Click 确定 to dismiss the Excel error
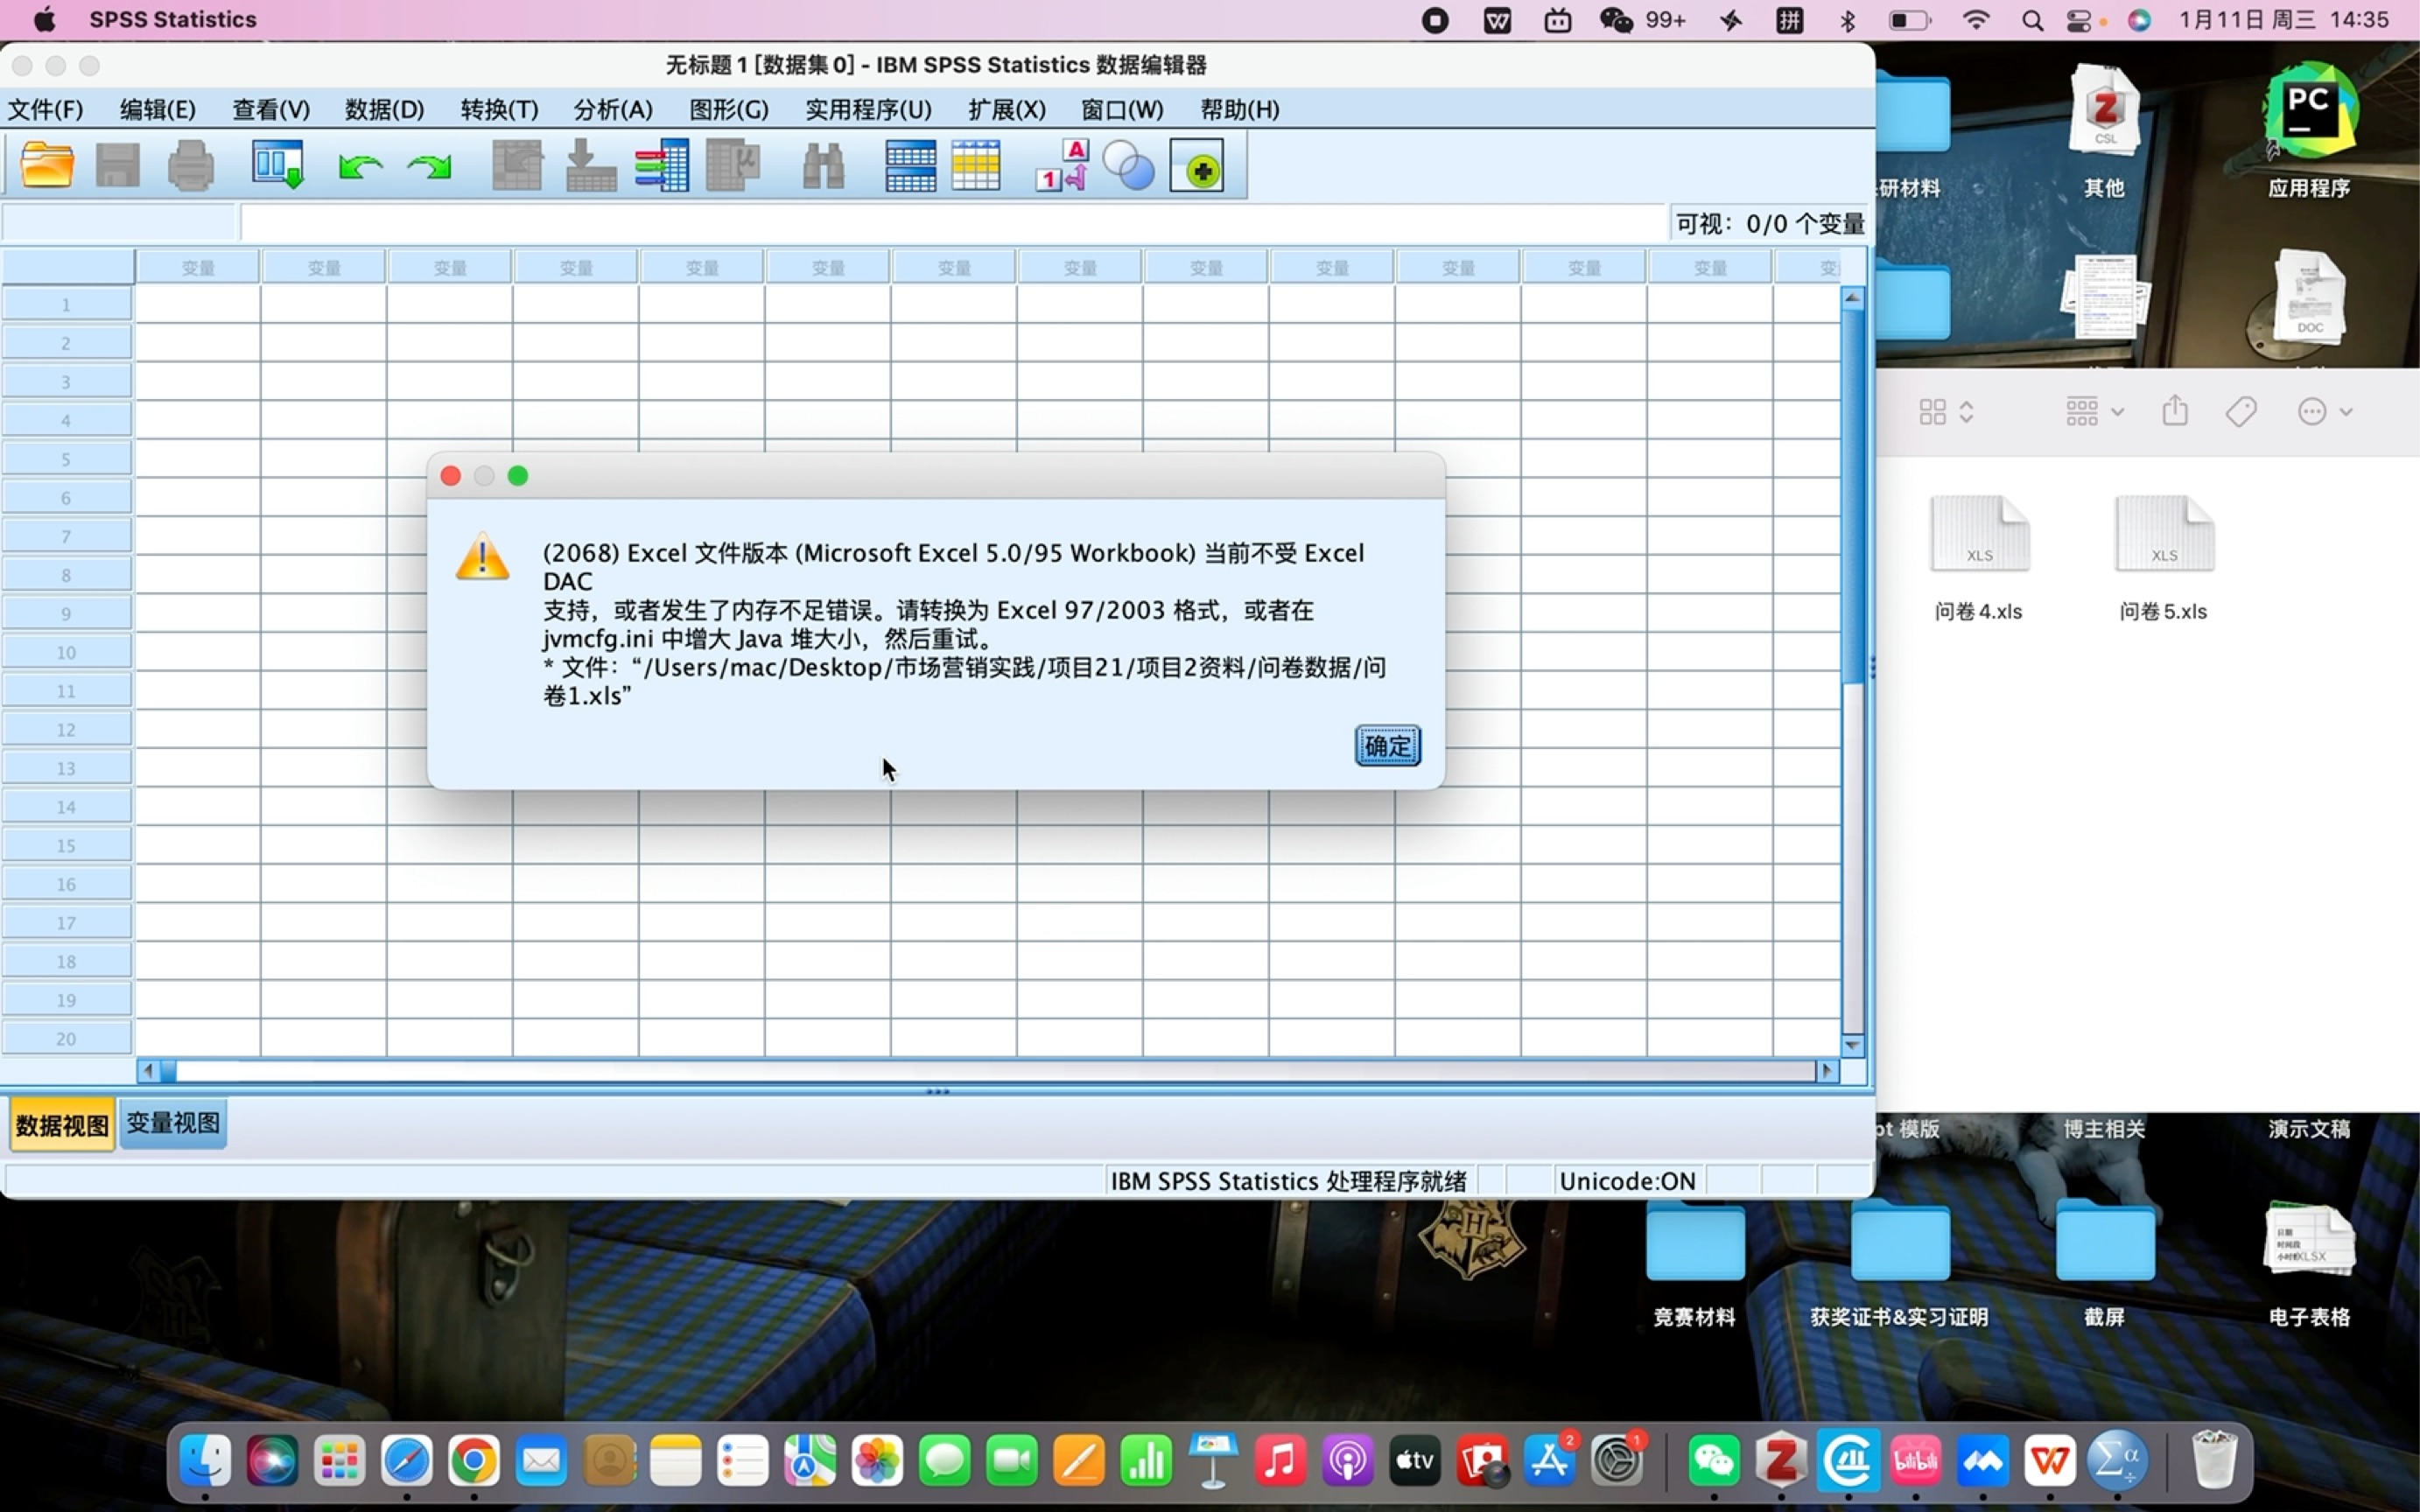 coord(1387,746)
